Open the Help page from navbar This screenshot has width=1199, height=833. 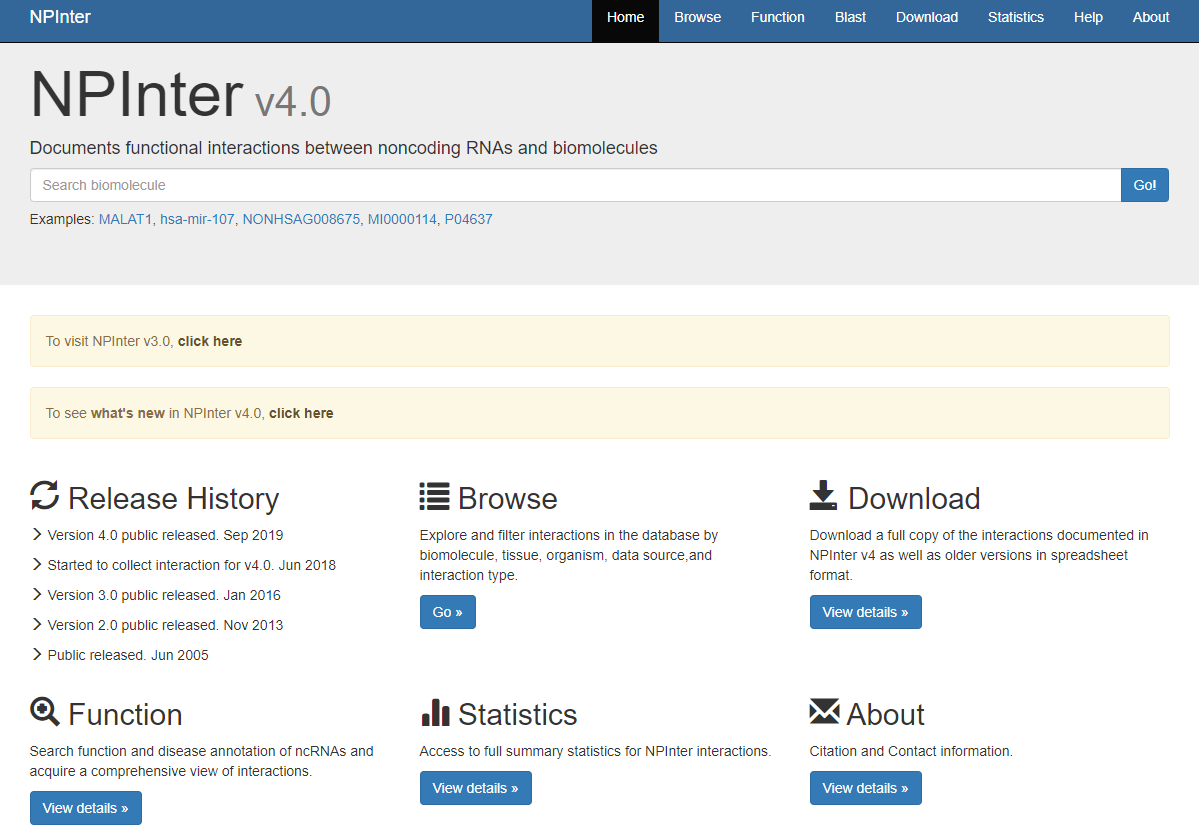click(x=1088, y=17)
